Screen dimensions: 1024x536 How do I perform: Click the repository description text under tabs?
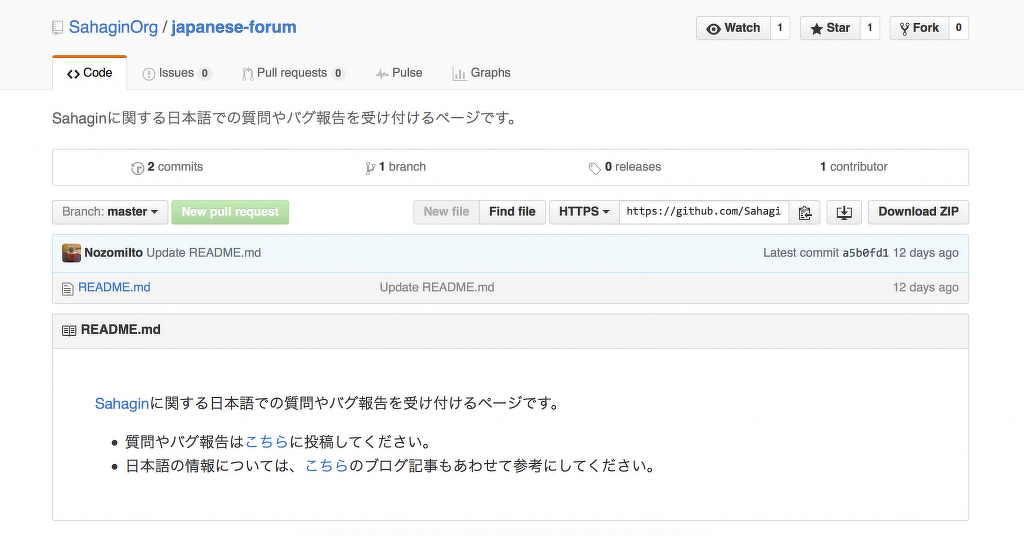285,118
